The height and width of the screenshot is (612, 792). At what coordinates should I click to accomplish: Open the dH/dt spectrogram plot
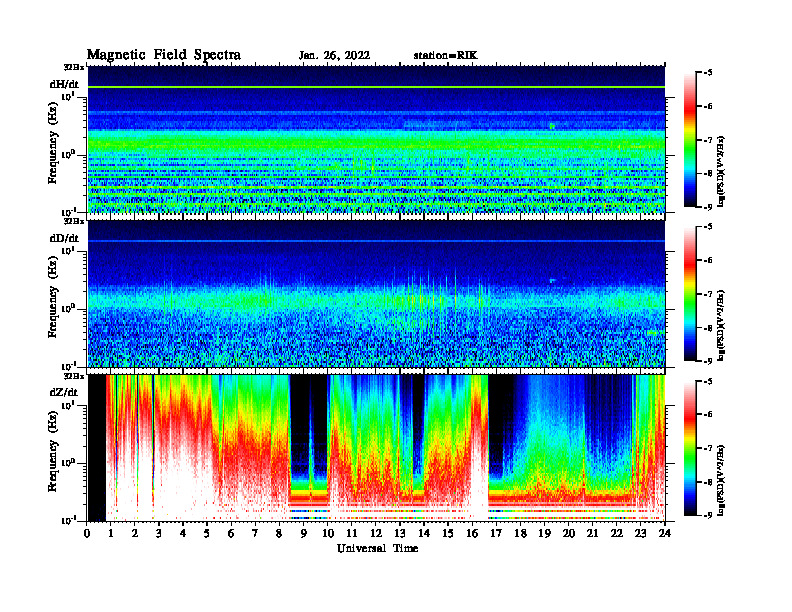click(376, 139)
